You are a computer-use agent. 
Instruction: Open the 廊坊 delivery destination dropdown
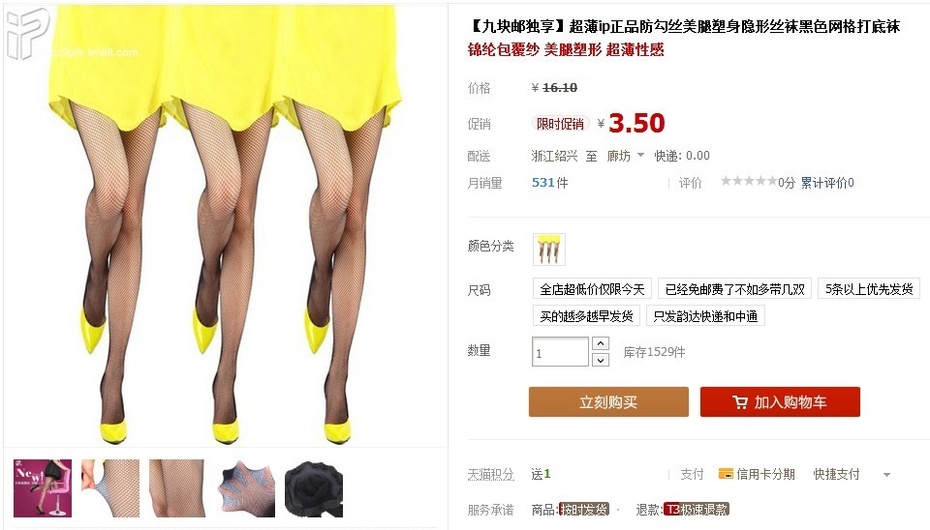tap(625, 156)
